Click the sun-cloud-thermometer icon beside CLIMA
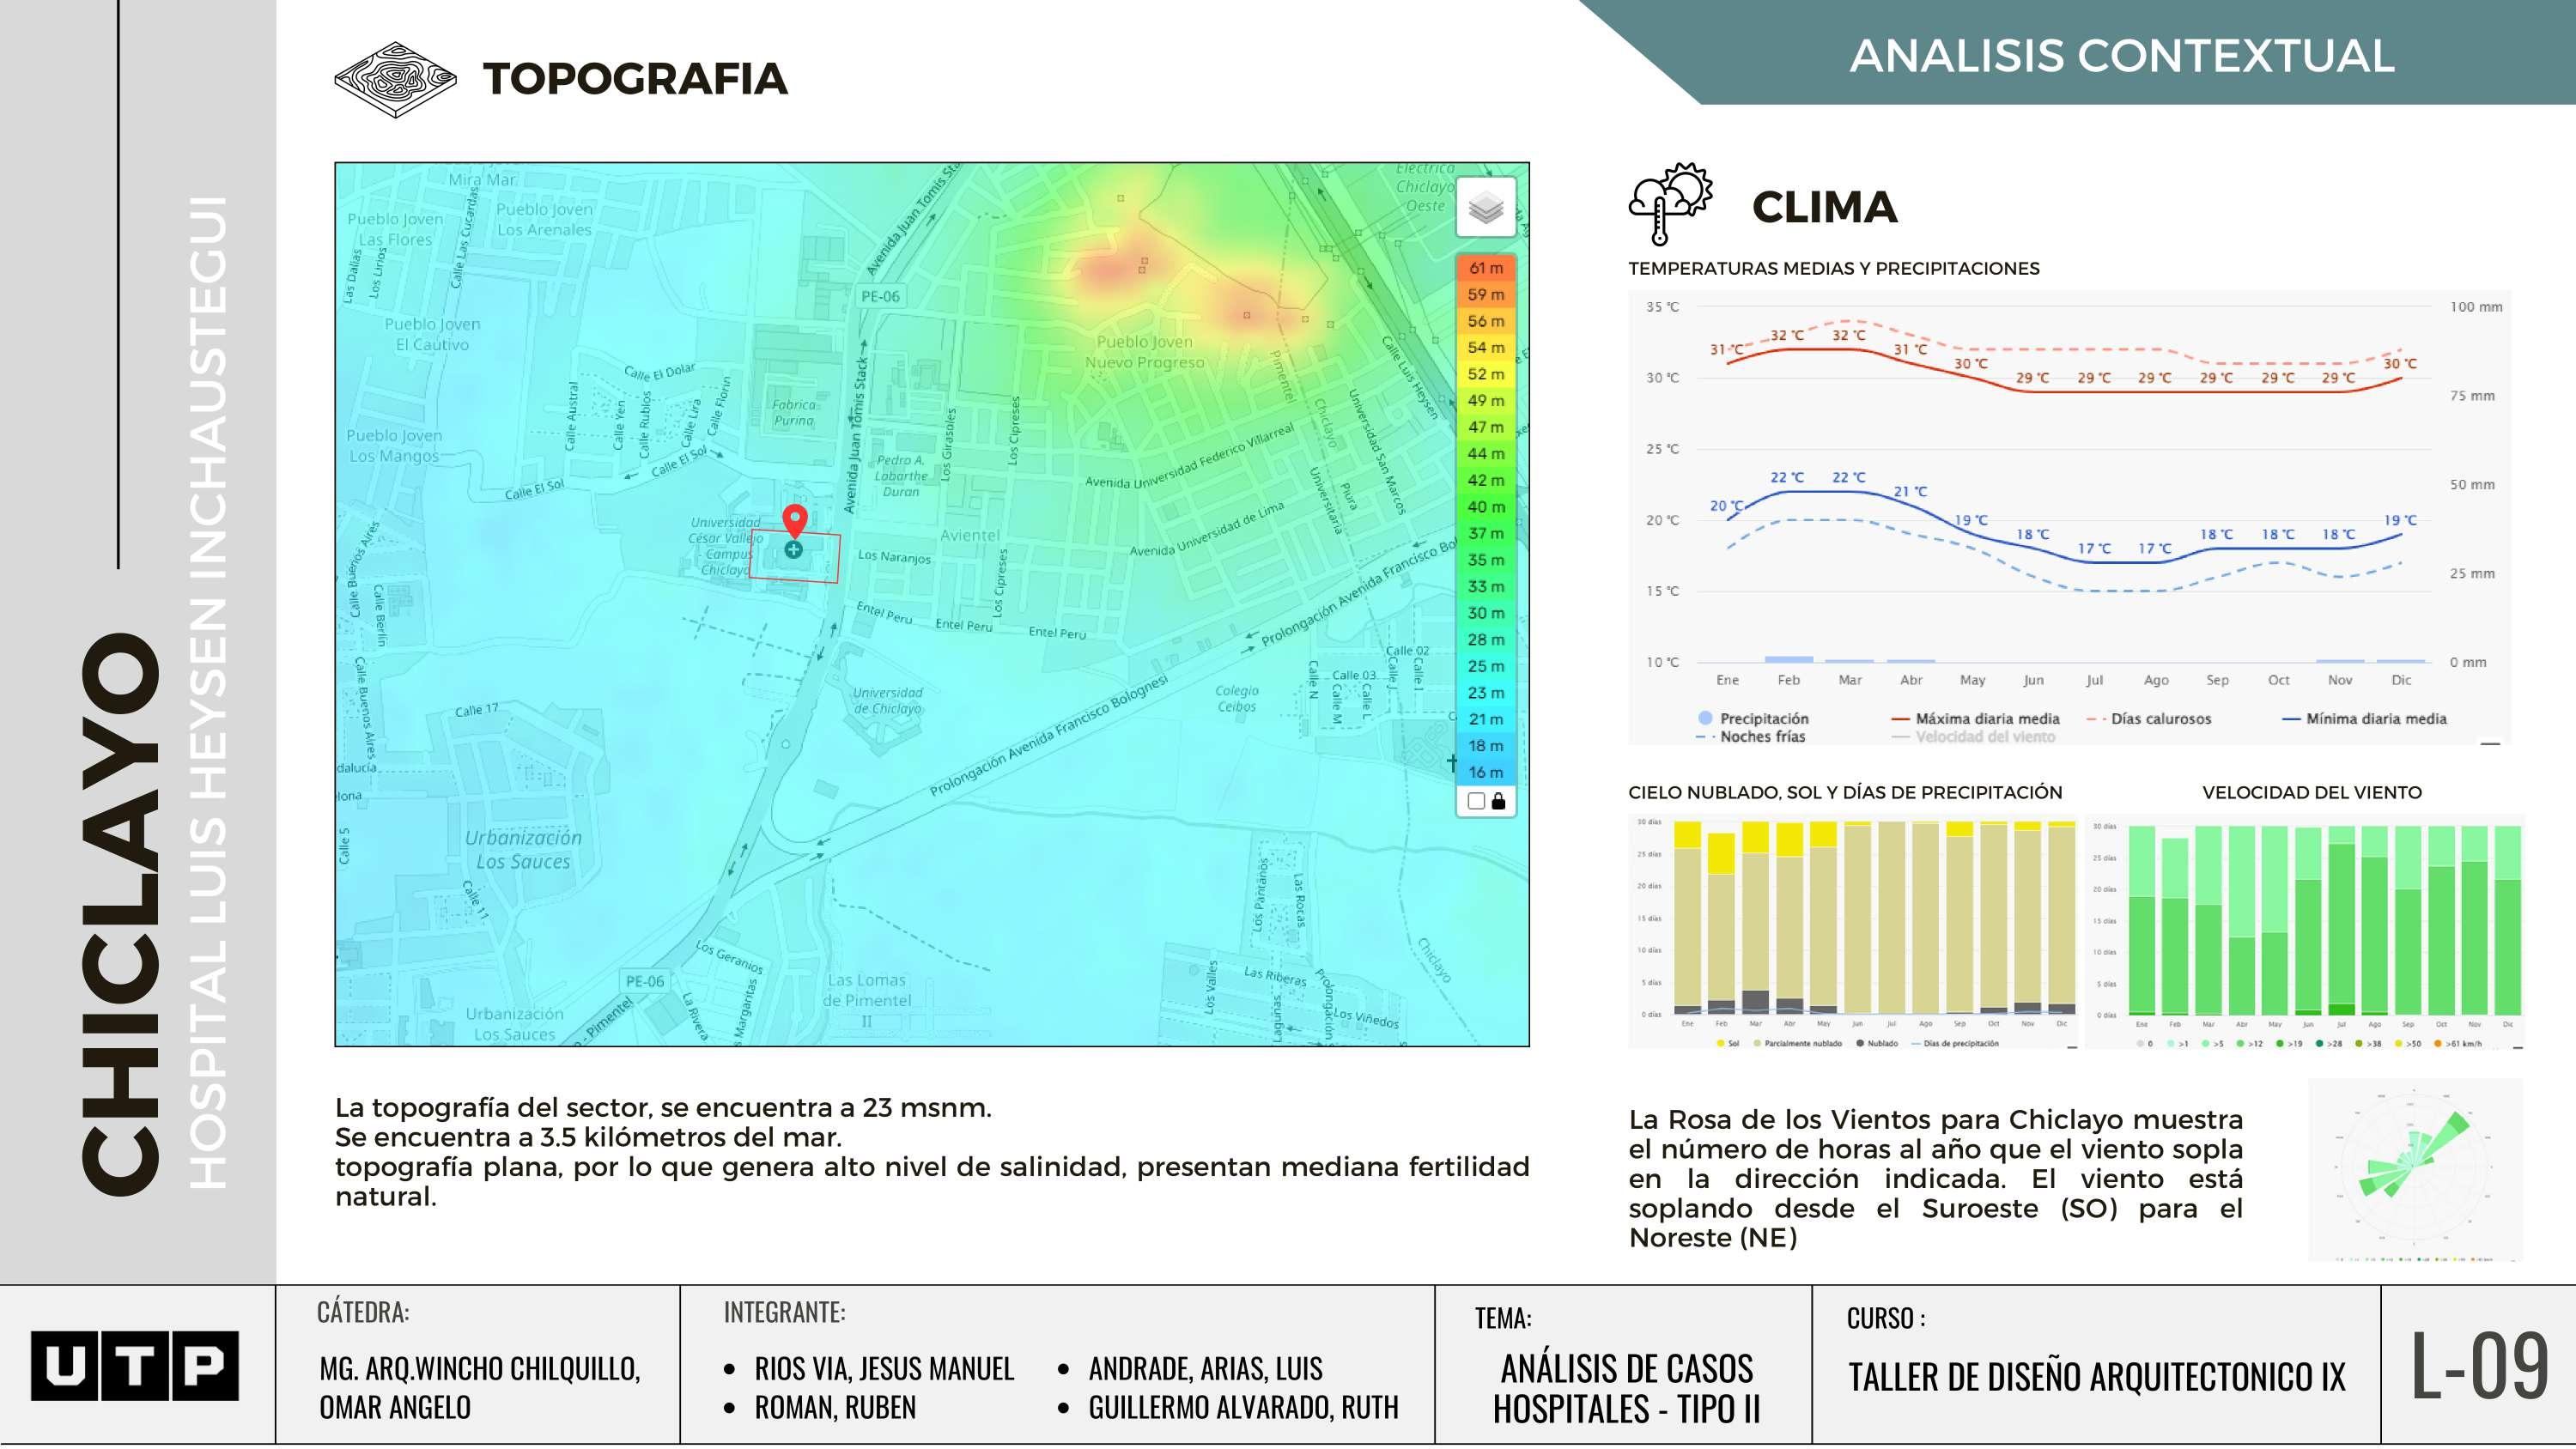The image size is (2576, 1449). click(x=1670, y=204)
